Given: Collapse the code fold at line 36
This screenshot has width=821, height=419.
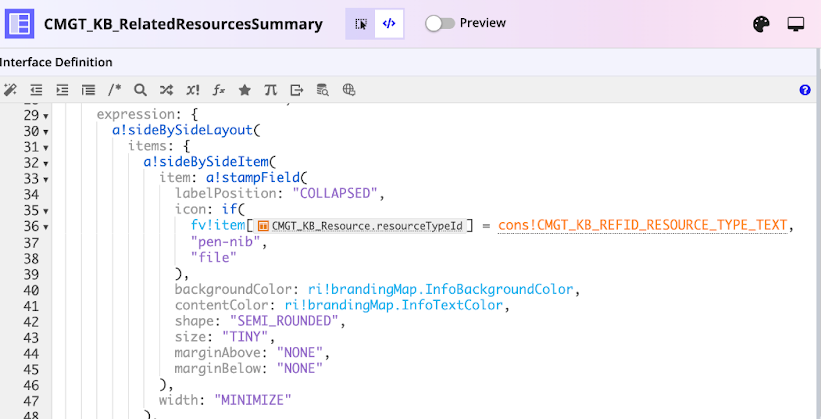Looking at the screenshot, I should coord(46,227).
